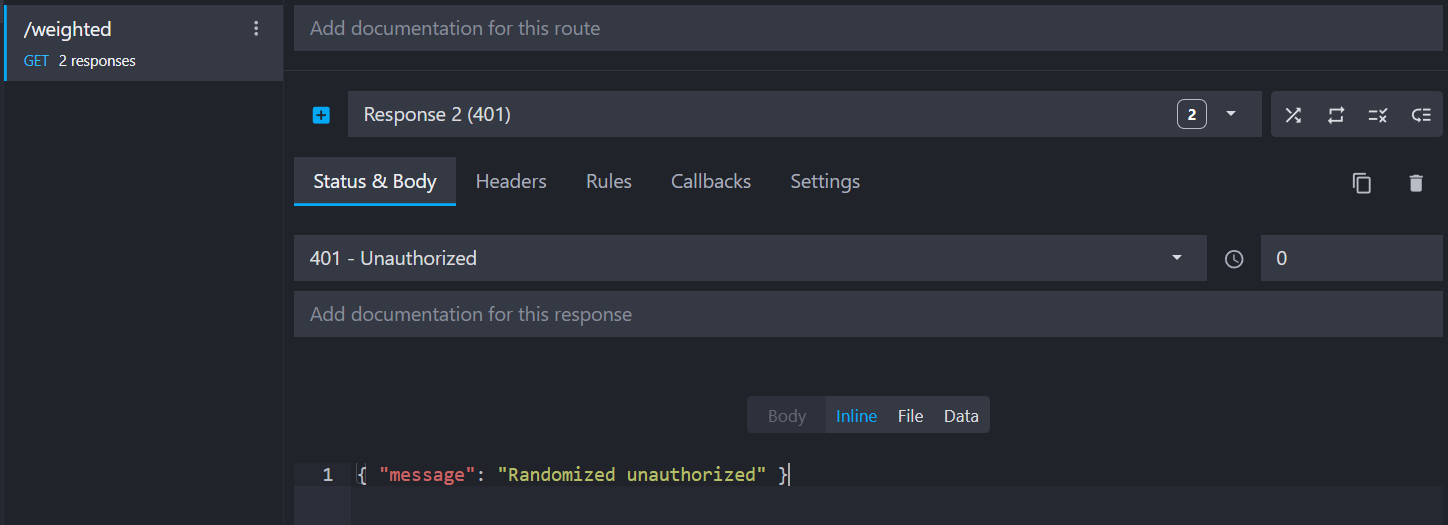Open the Callbacks tab
Viewport: 1448px width, 525px height.
[x=711, y=181]
